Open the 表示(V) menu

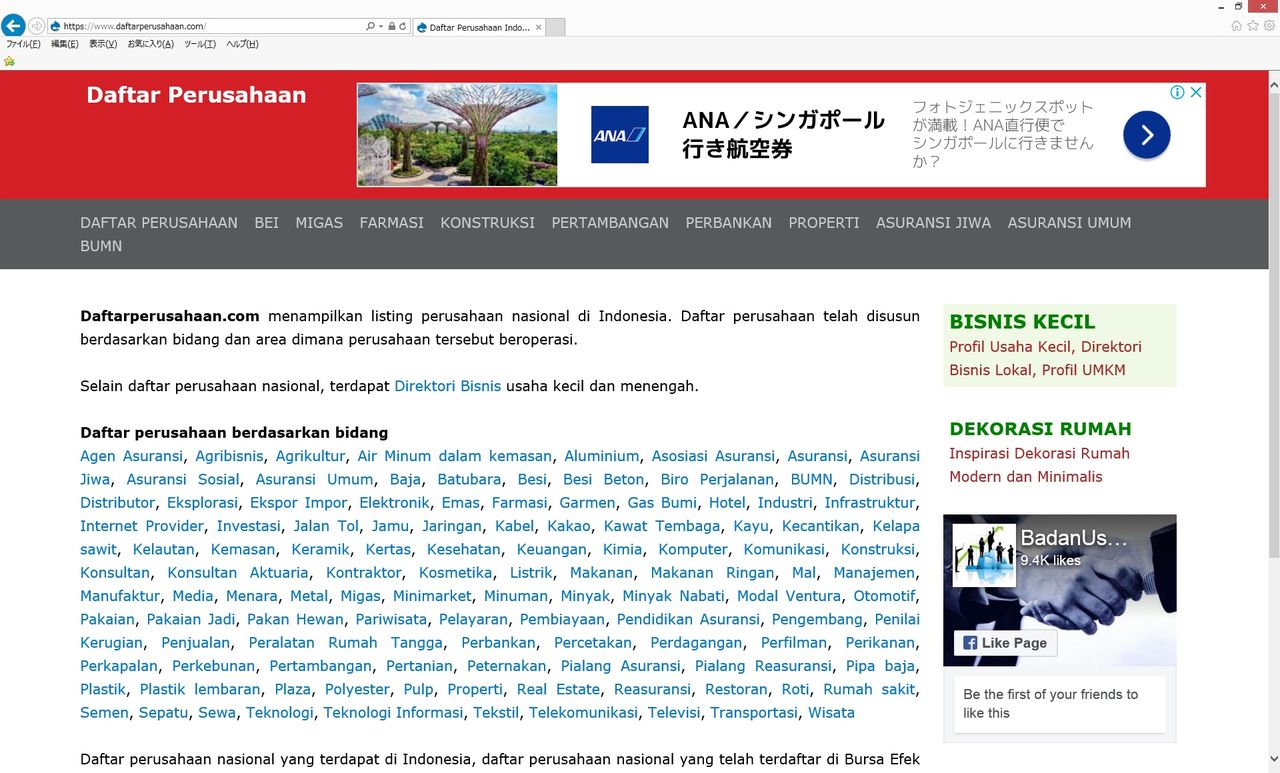pos(103,44)
